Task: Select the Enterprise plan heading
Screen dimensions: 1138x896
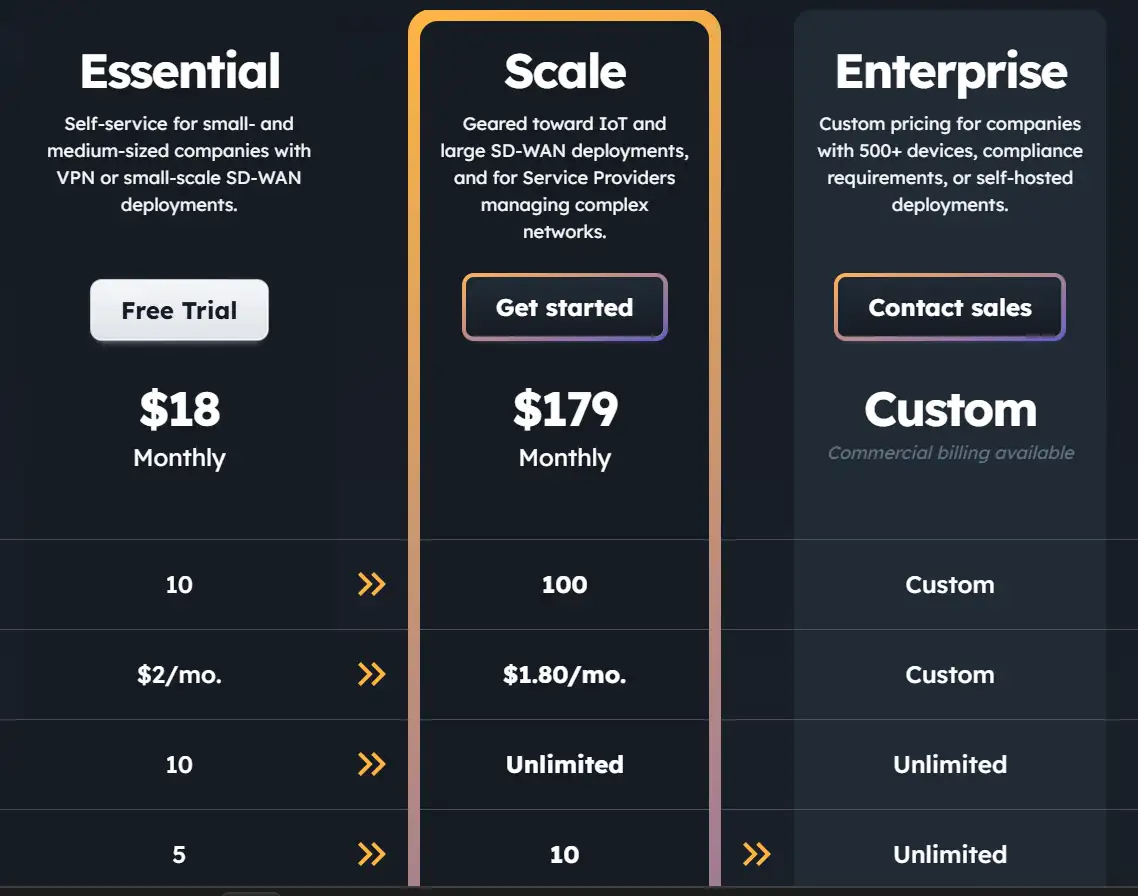Action: pos(951,71)
